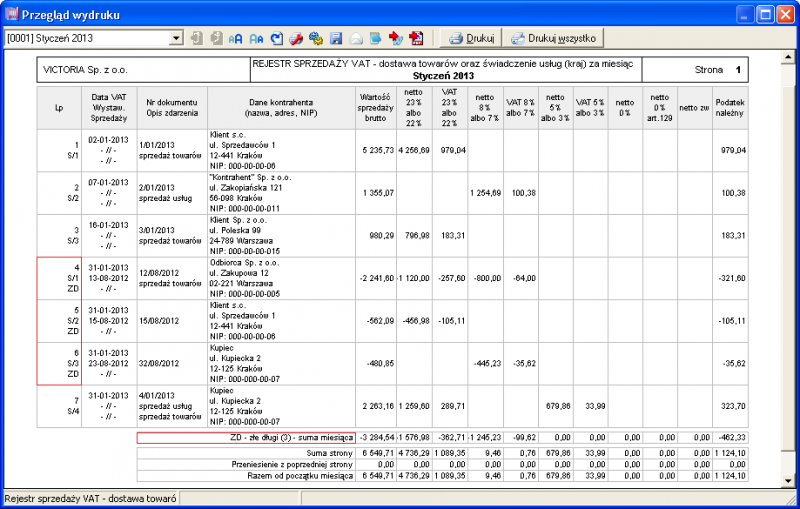Click the gross value 5 235,73
The width and height of the screenshot is (800, 509).
coord(378,150)
